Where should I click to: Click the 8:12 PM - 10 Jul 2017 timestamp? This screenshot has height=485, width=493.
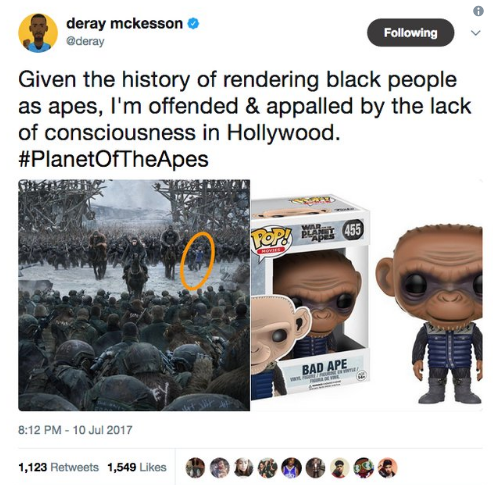point(75,430)
